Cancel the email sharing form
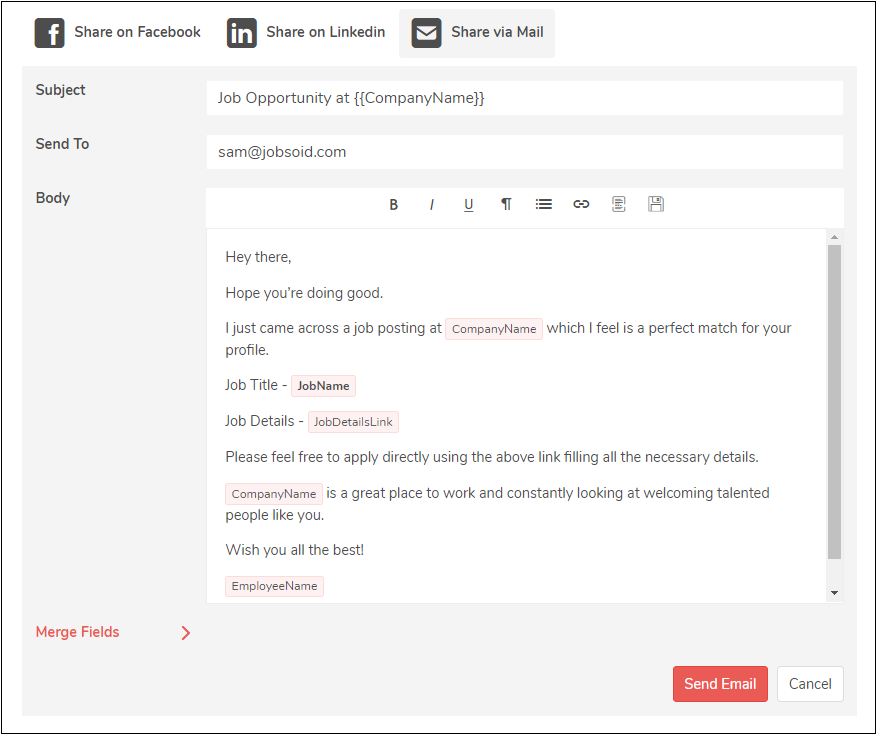876x735 pixels. [x=810, y=684]
